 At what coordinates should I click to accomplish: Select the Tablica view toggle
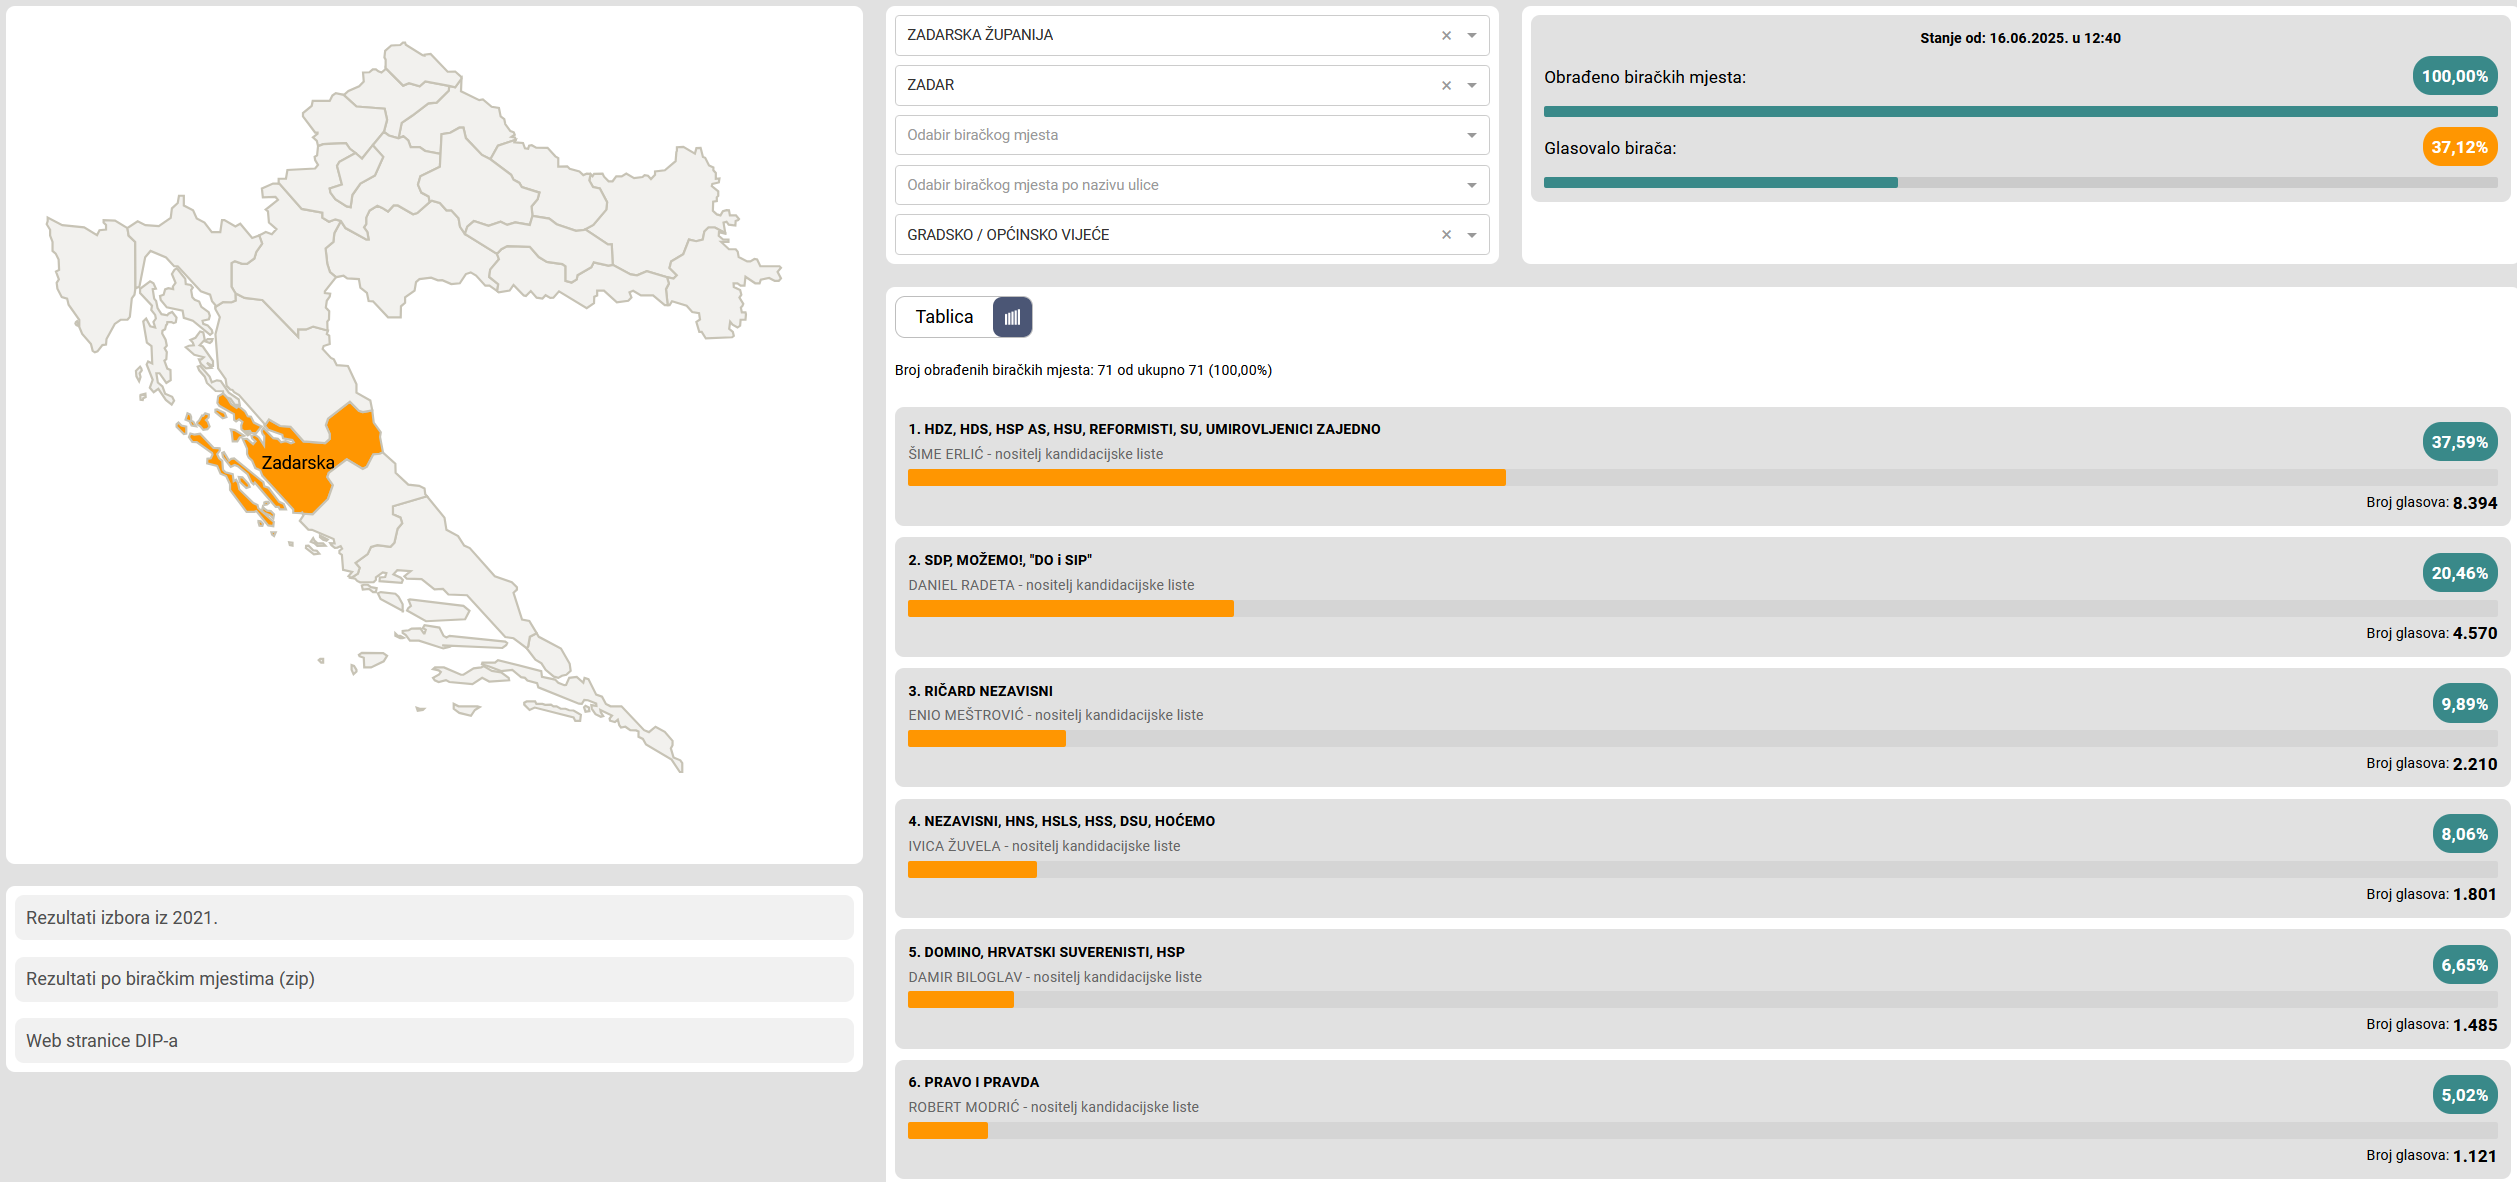point(944,317)
